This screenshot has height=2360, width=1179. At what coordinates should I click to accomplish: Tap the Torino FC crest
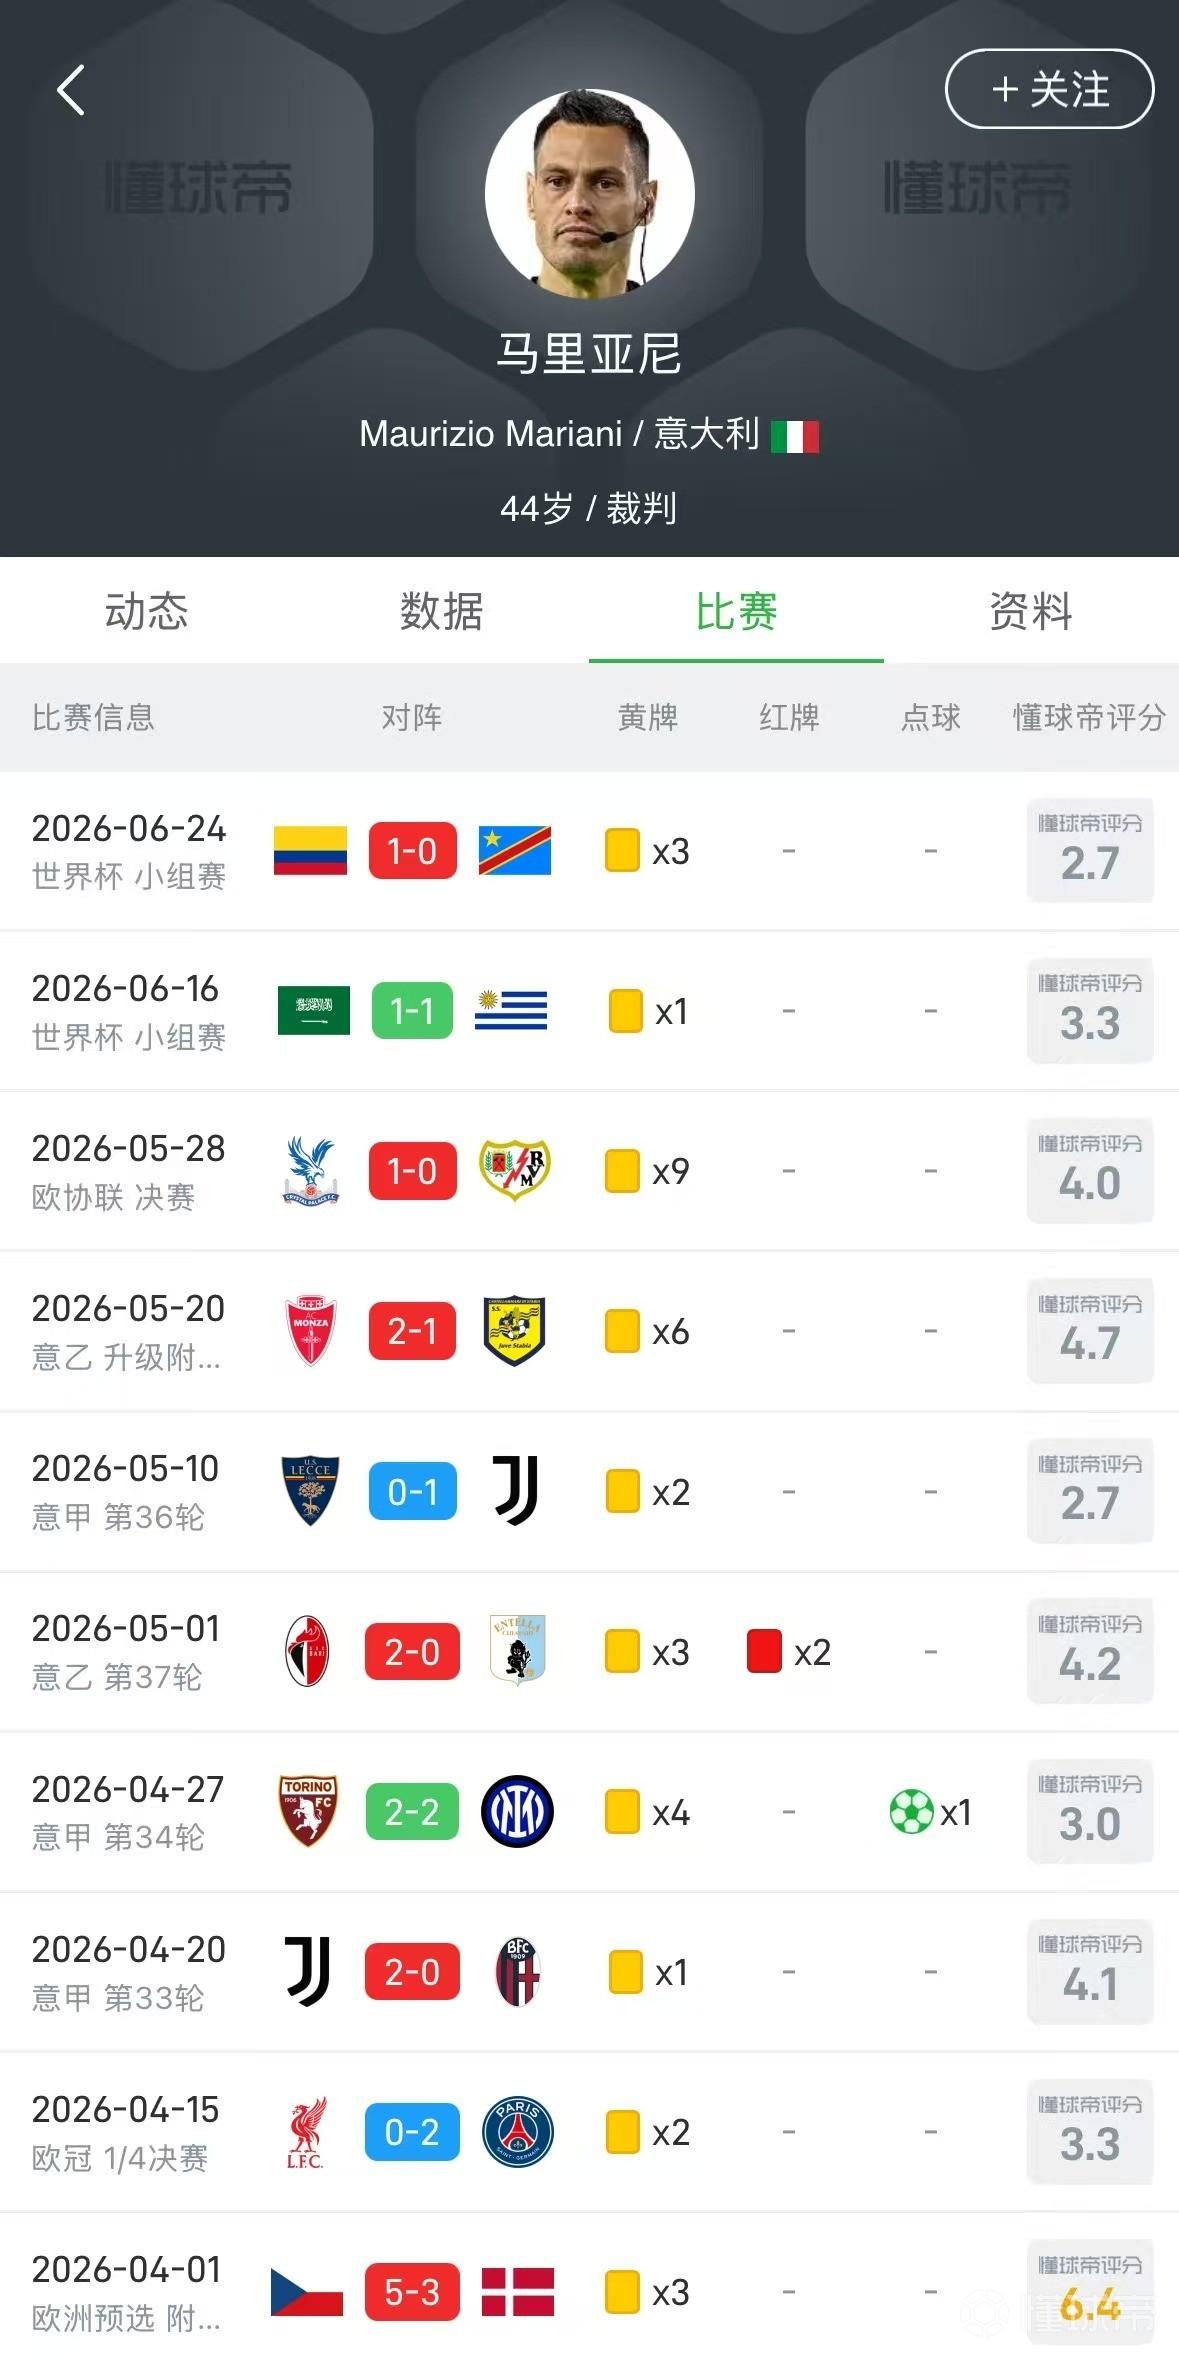coord(309,1811)
